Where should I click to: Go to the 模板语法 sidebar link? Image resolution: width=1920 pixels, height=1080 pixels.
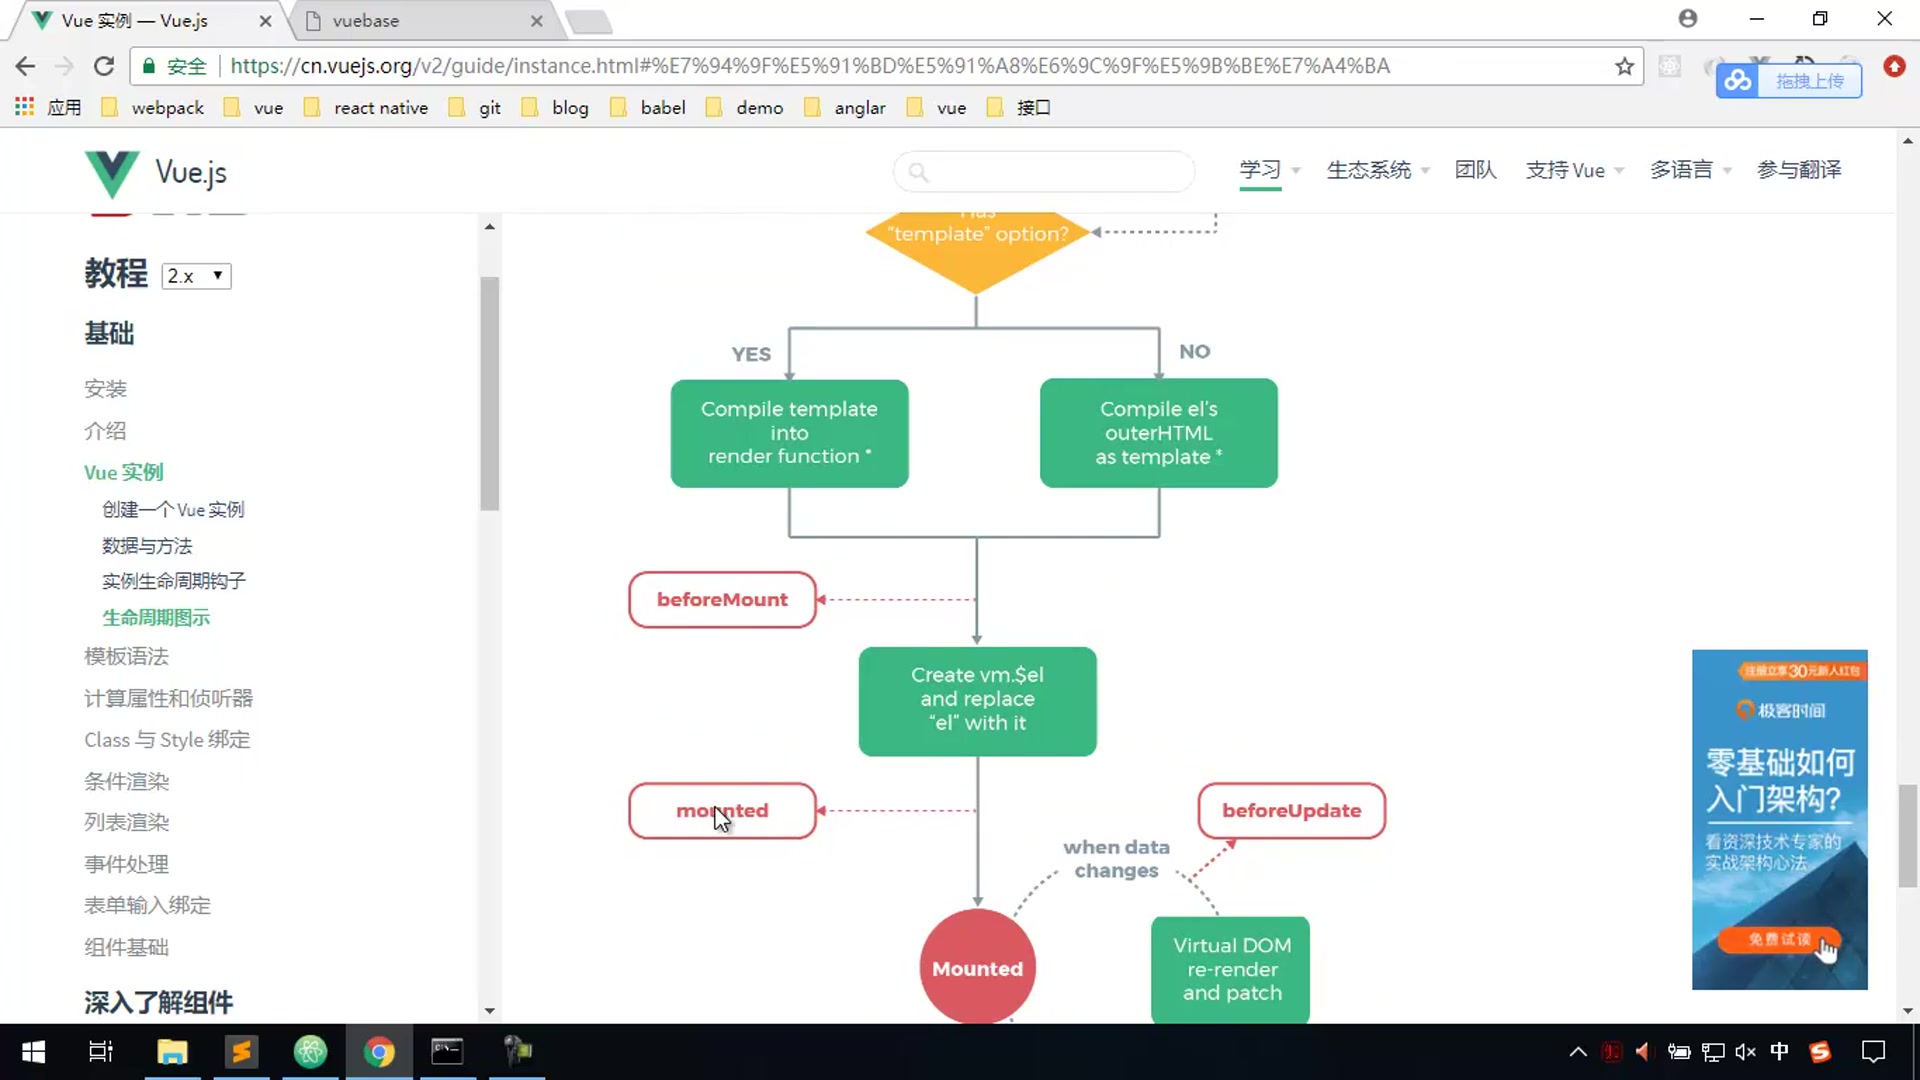(126, 657)
